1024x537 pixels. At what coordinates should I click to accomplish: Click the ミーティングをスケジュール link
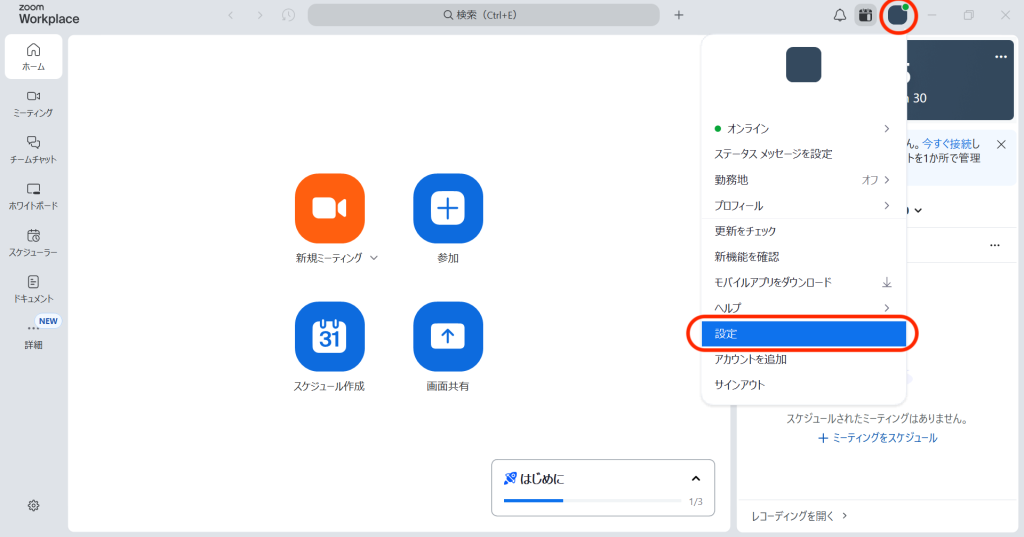click(877, 438)
